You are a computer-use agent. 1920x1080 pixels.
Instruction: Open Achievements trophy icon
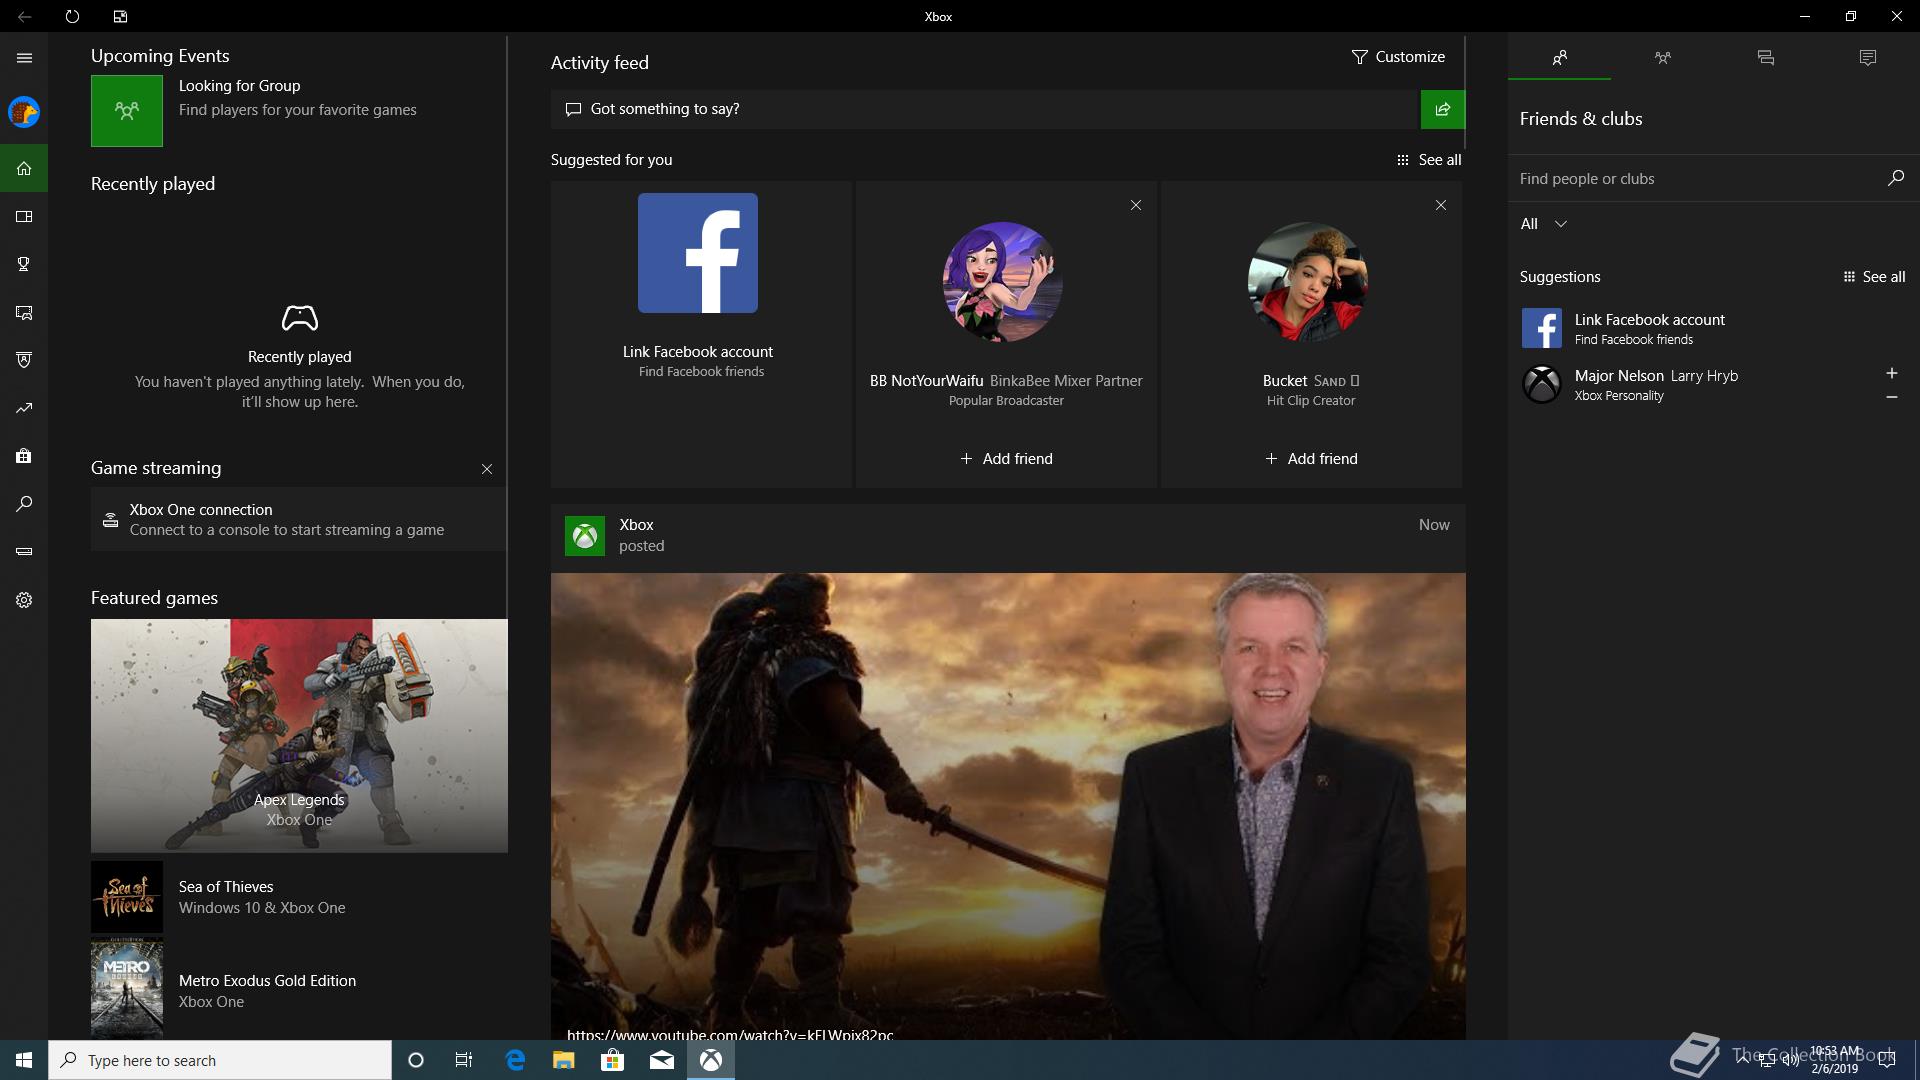click(24, 264)
